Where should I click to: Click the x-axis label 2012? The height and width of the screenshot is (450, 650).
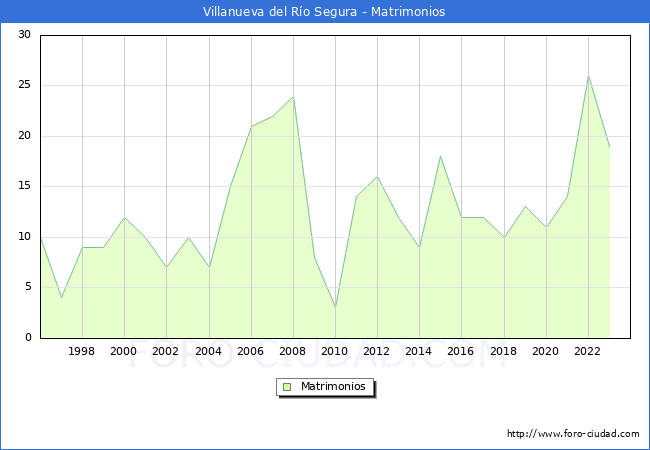(x=376, y=351)
